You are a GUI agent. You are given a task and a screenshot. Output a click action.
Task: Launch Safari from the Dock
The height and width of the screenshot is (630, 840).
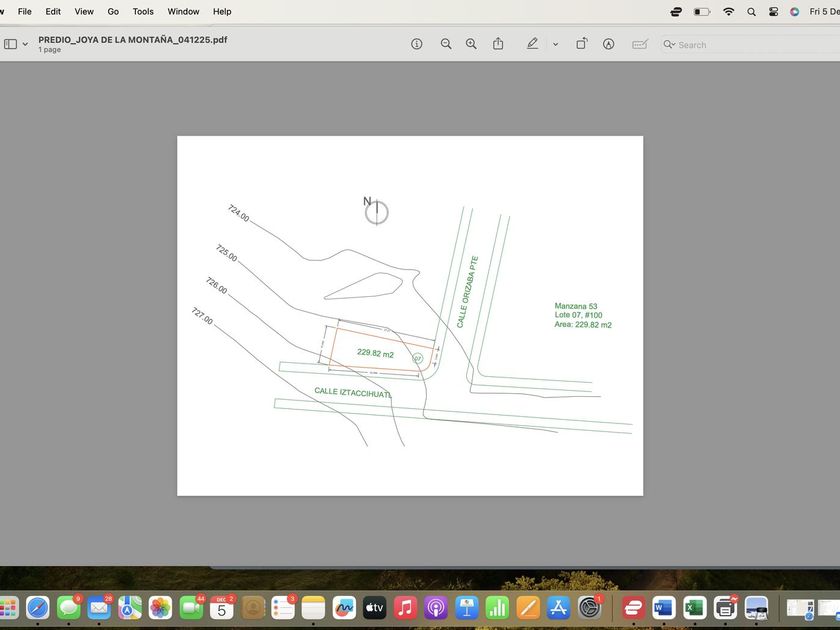tap(37, 607)
